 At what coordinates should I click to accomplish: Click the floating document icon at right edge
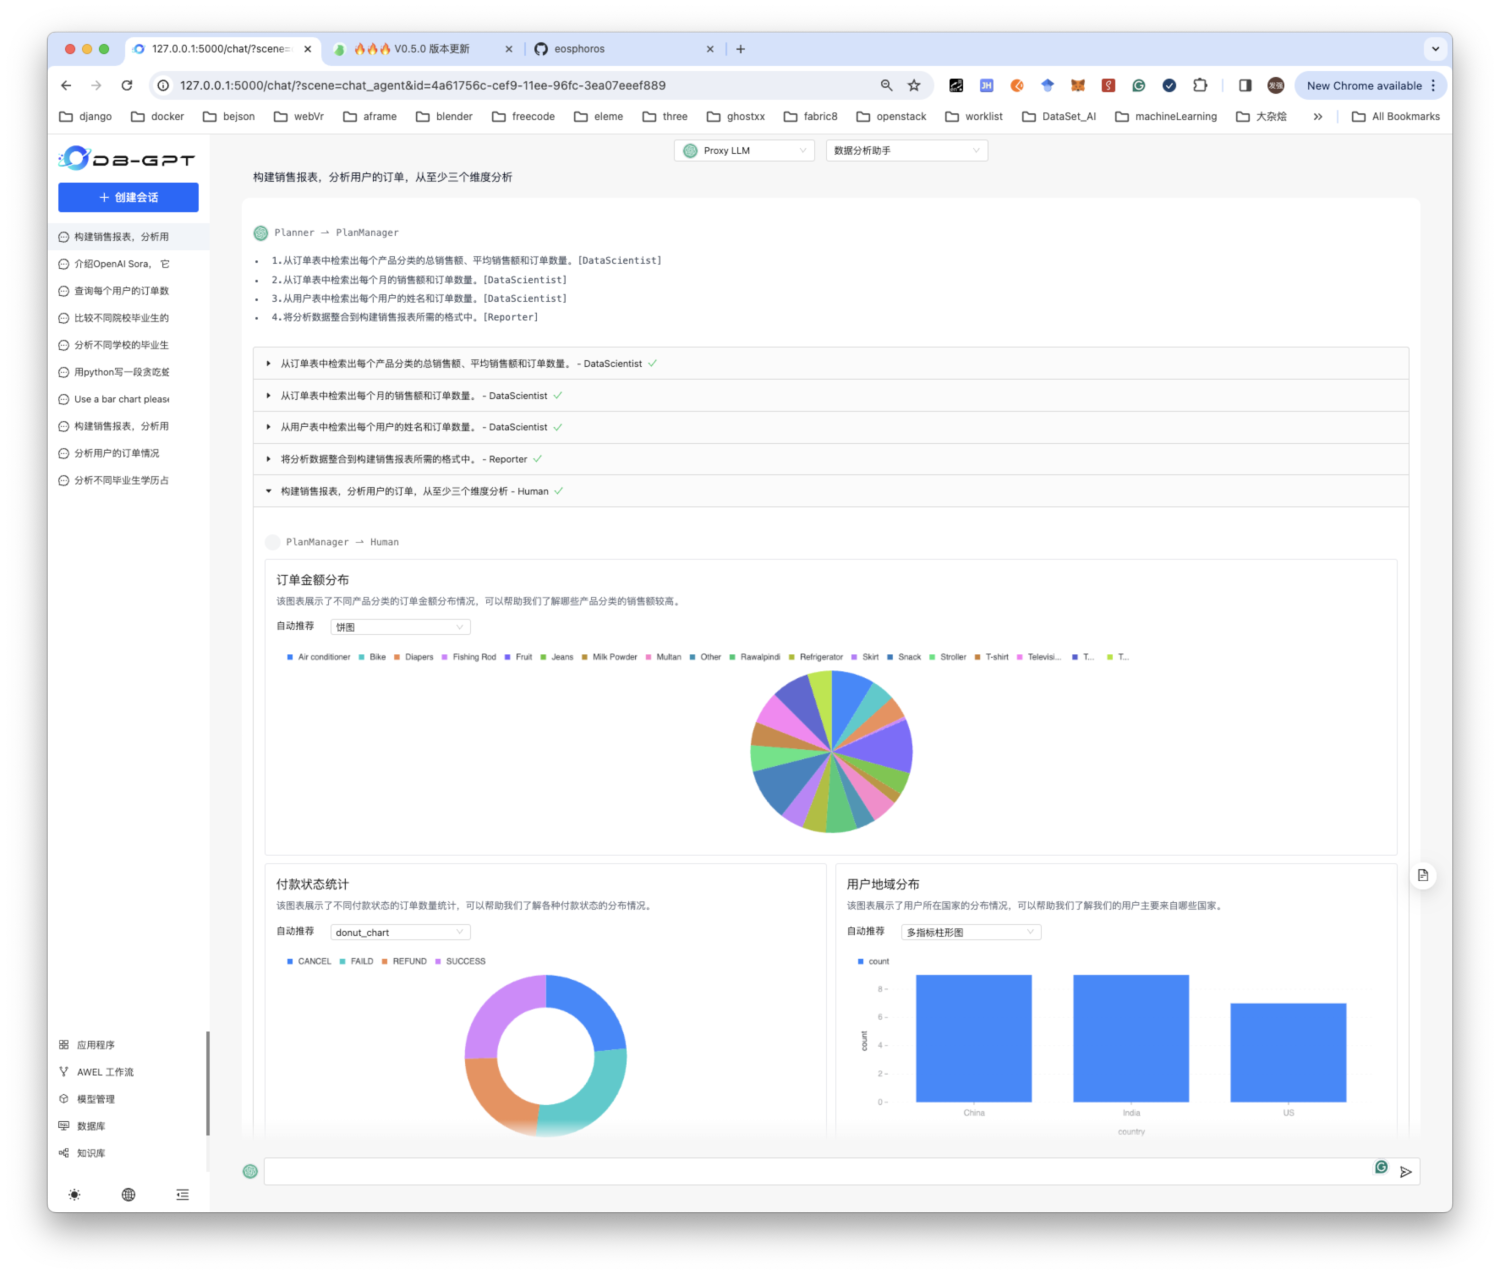coord(1422,875)
